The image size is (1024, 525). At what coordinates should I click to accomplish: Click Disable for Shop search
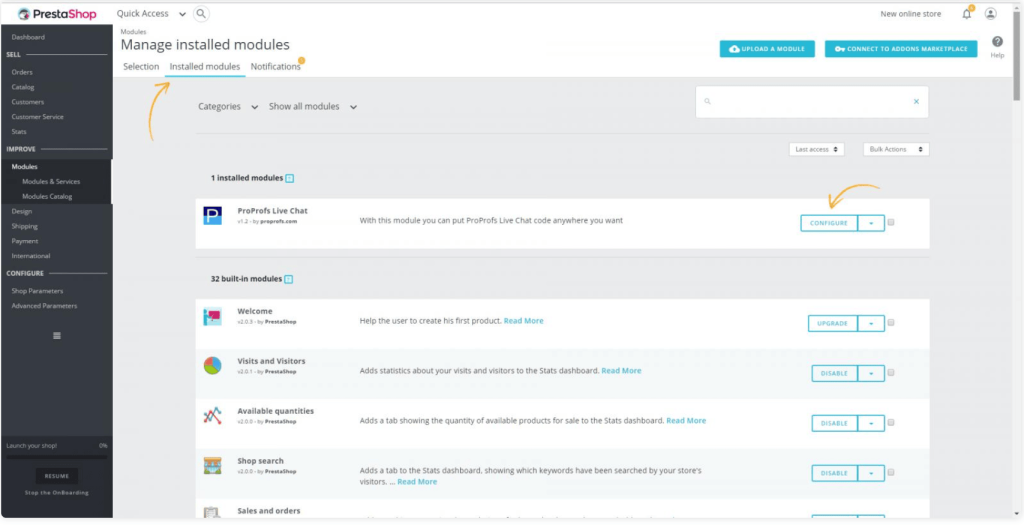[835, 473]
